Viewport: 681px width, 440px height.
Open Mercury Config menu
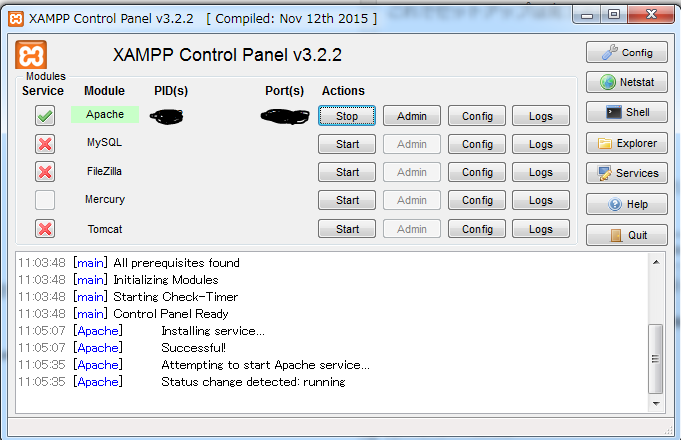point(477,200)
